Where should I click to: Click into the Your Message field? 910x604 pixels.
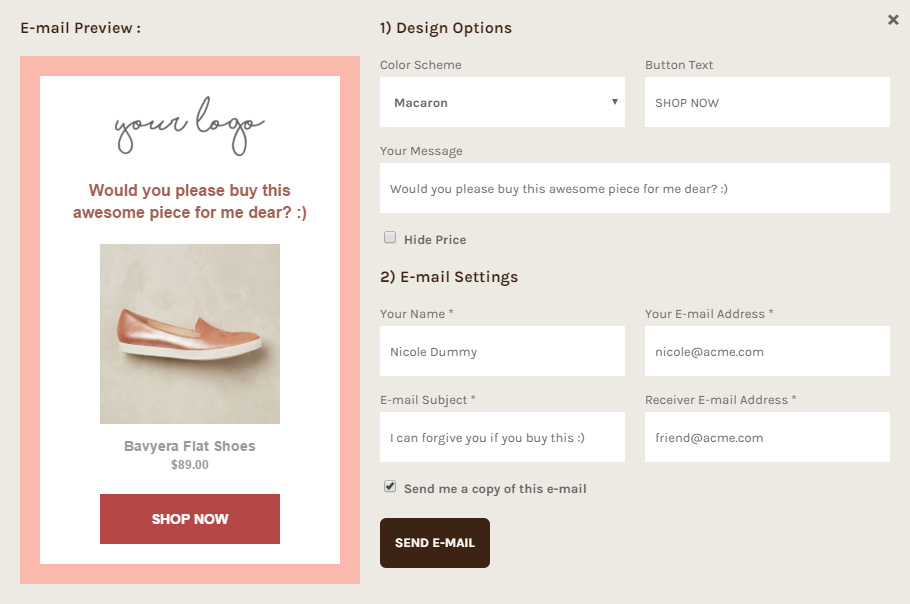(x=634, y=188)
